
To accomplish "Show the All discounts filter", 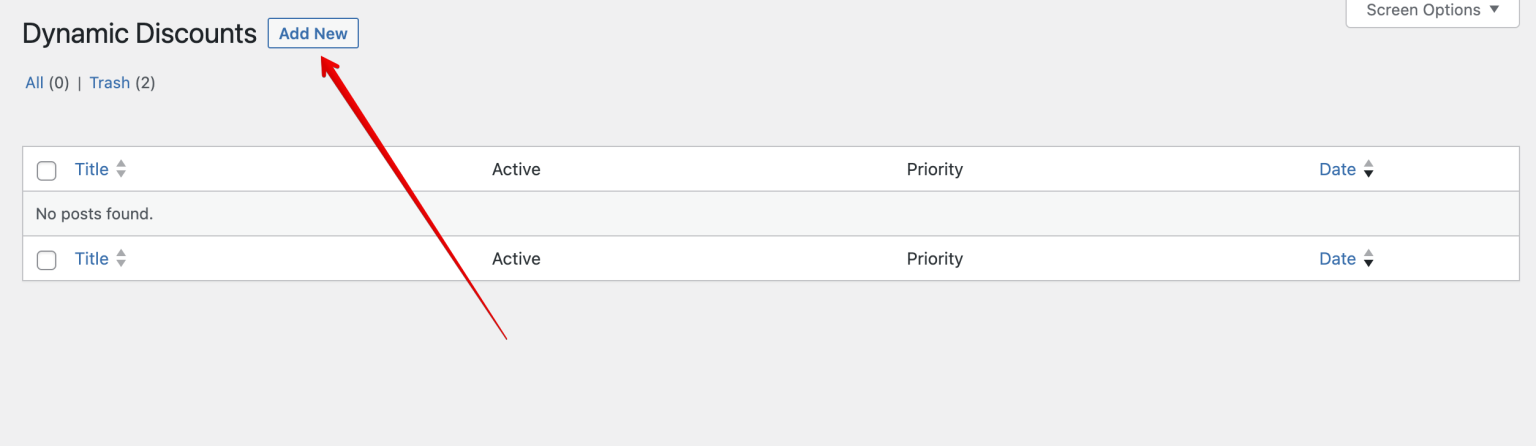I will [x=34, y=83].
